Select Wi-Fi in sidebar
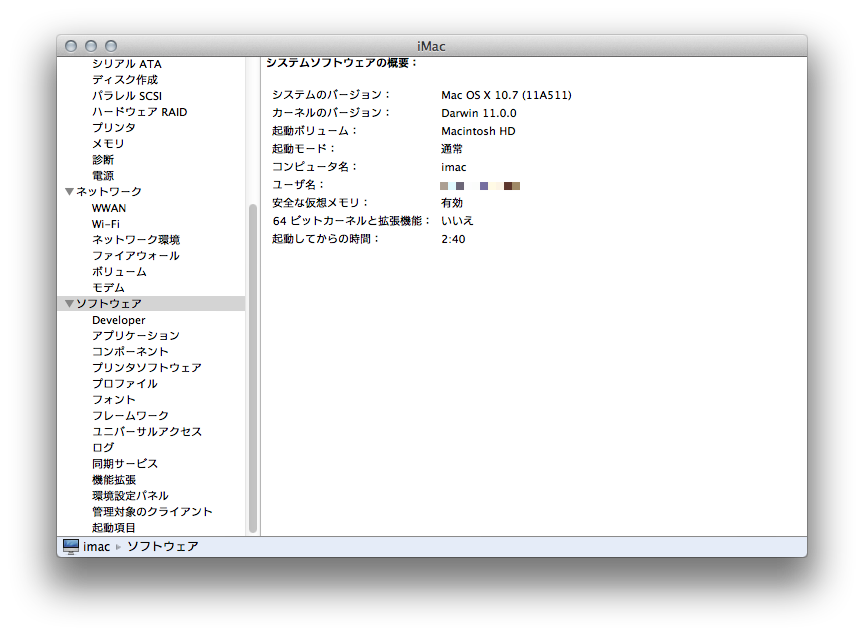The width and height of the screenshot is (864, 636). [105, 224]
